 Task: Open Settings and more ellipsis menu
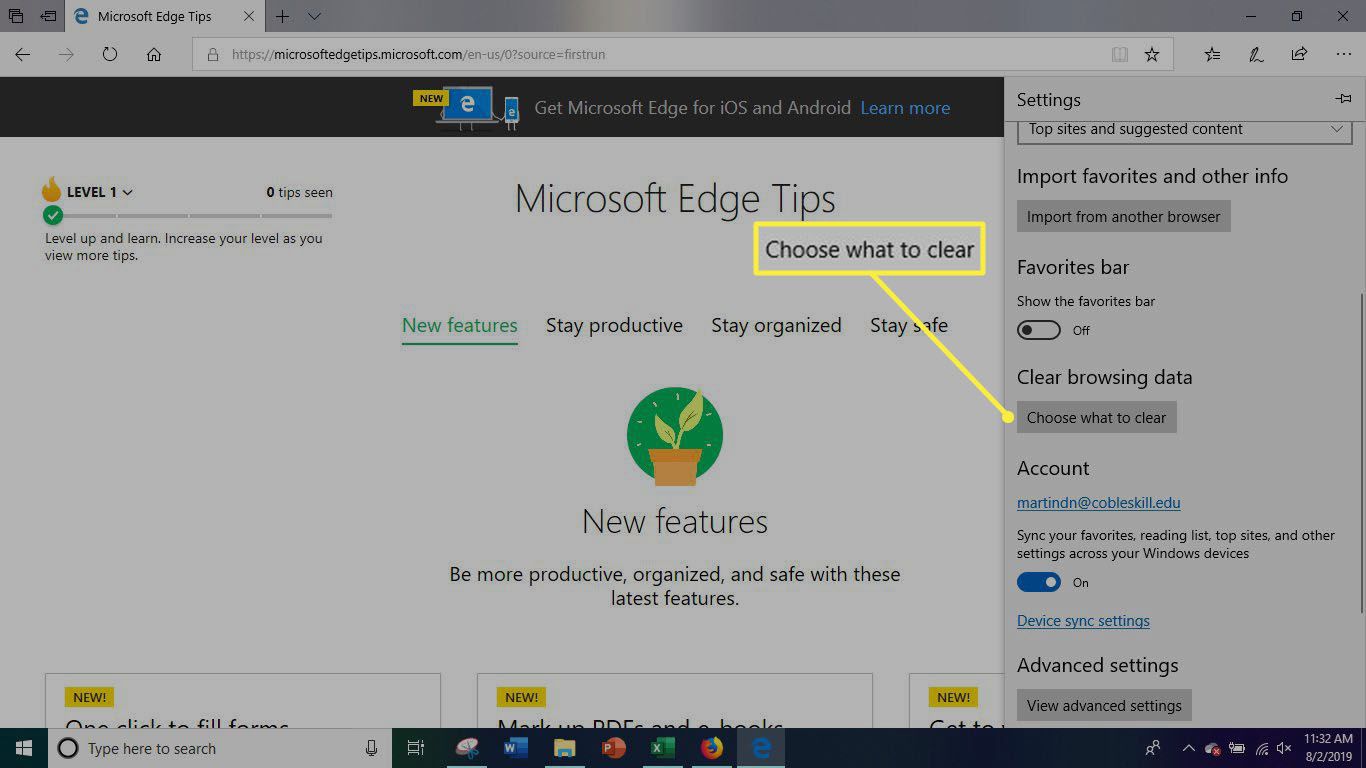1343,55
